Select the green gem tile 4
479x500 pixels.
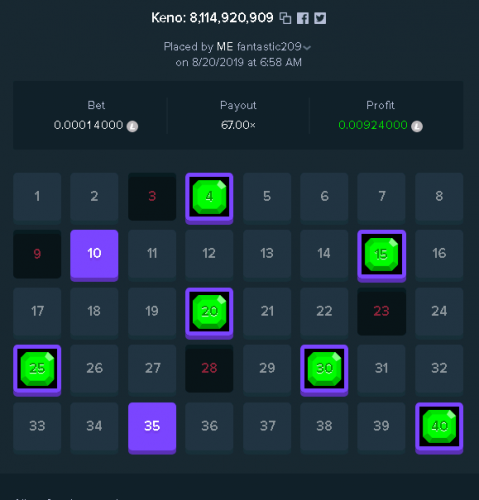pos(209,198)
